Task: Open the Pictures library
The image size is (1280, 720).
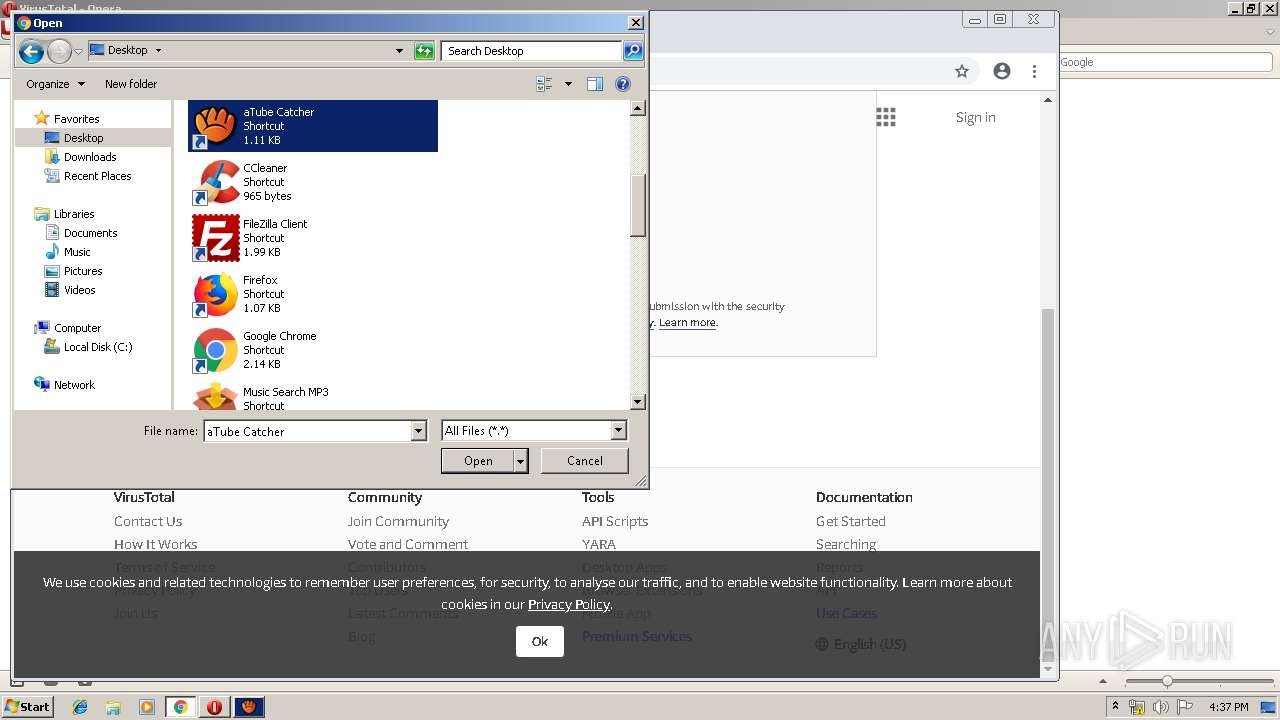Action: coord(83,271)
